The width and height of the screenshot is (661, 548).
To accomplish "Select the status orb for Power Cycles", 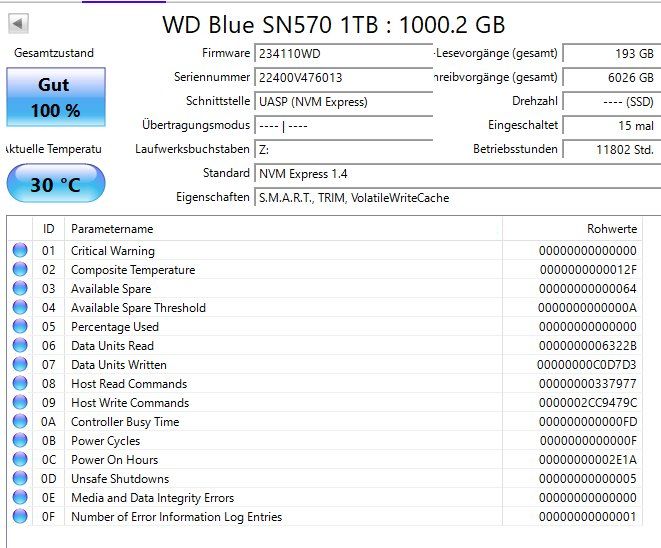I will click(x=20, y=441).
